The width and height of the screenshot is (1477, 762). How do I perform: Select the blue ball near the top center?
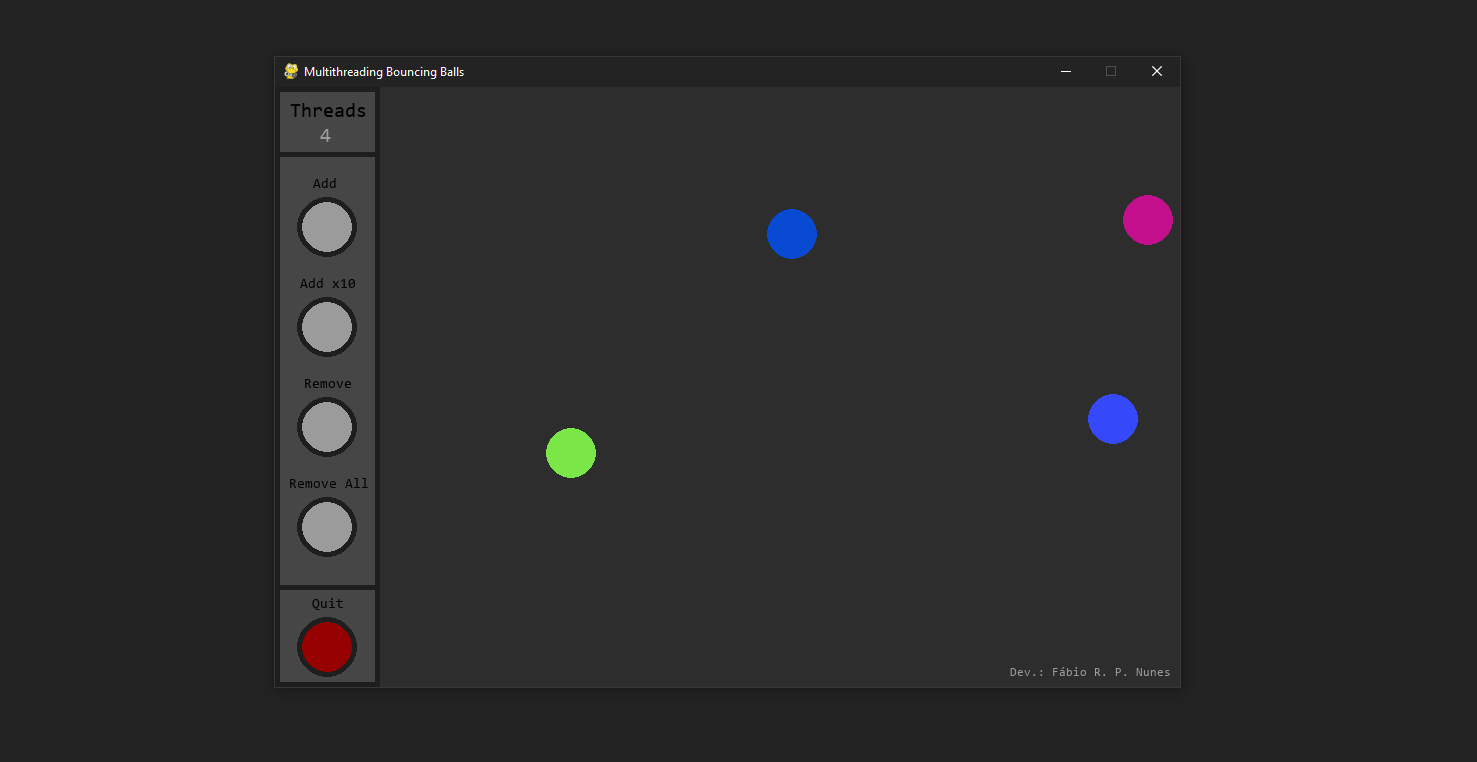tap(792, 233)
